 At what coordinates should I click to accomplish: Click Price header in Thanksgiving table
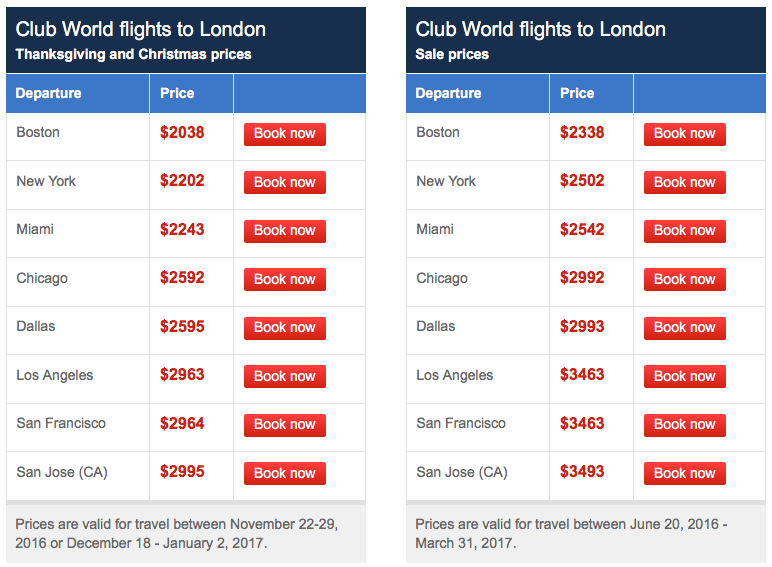pos(177,93)
